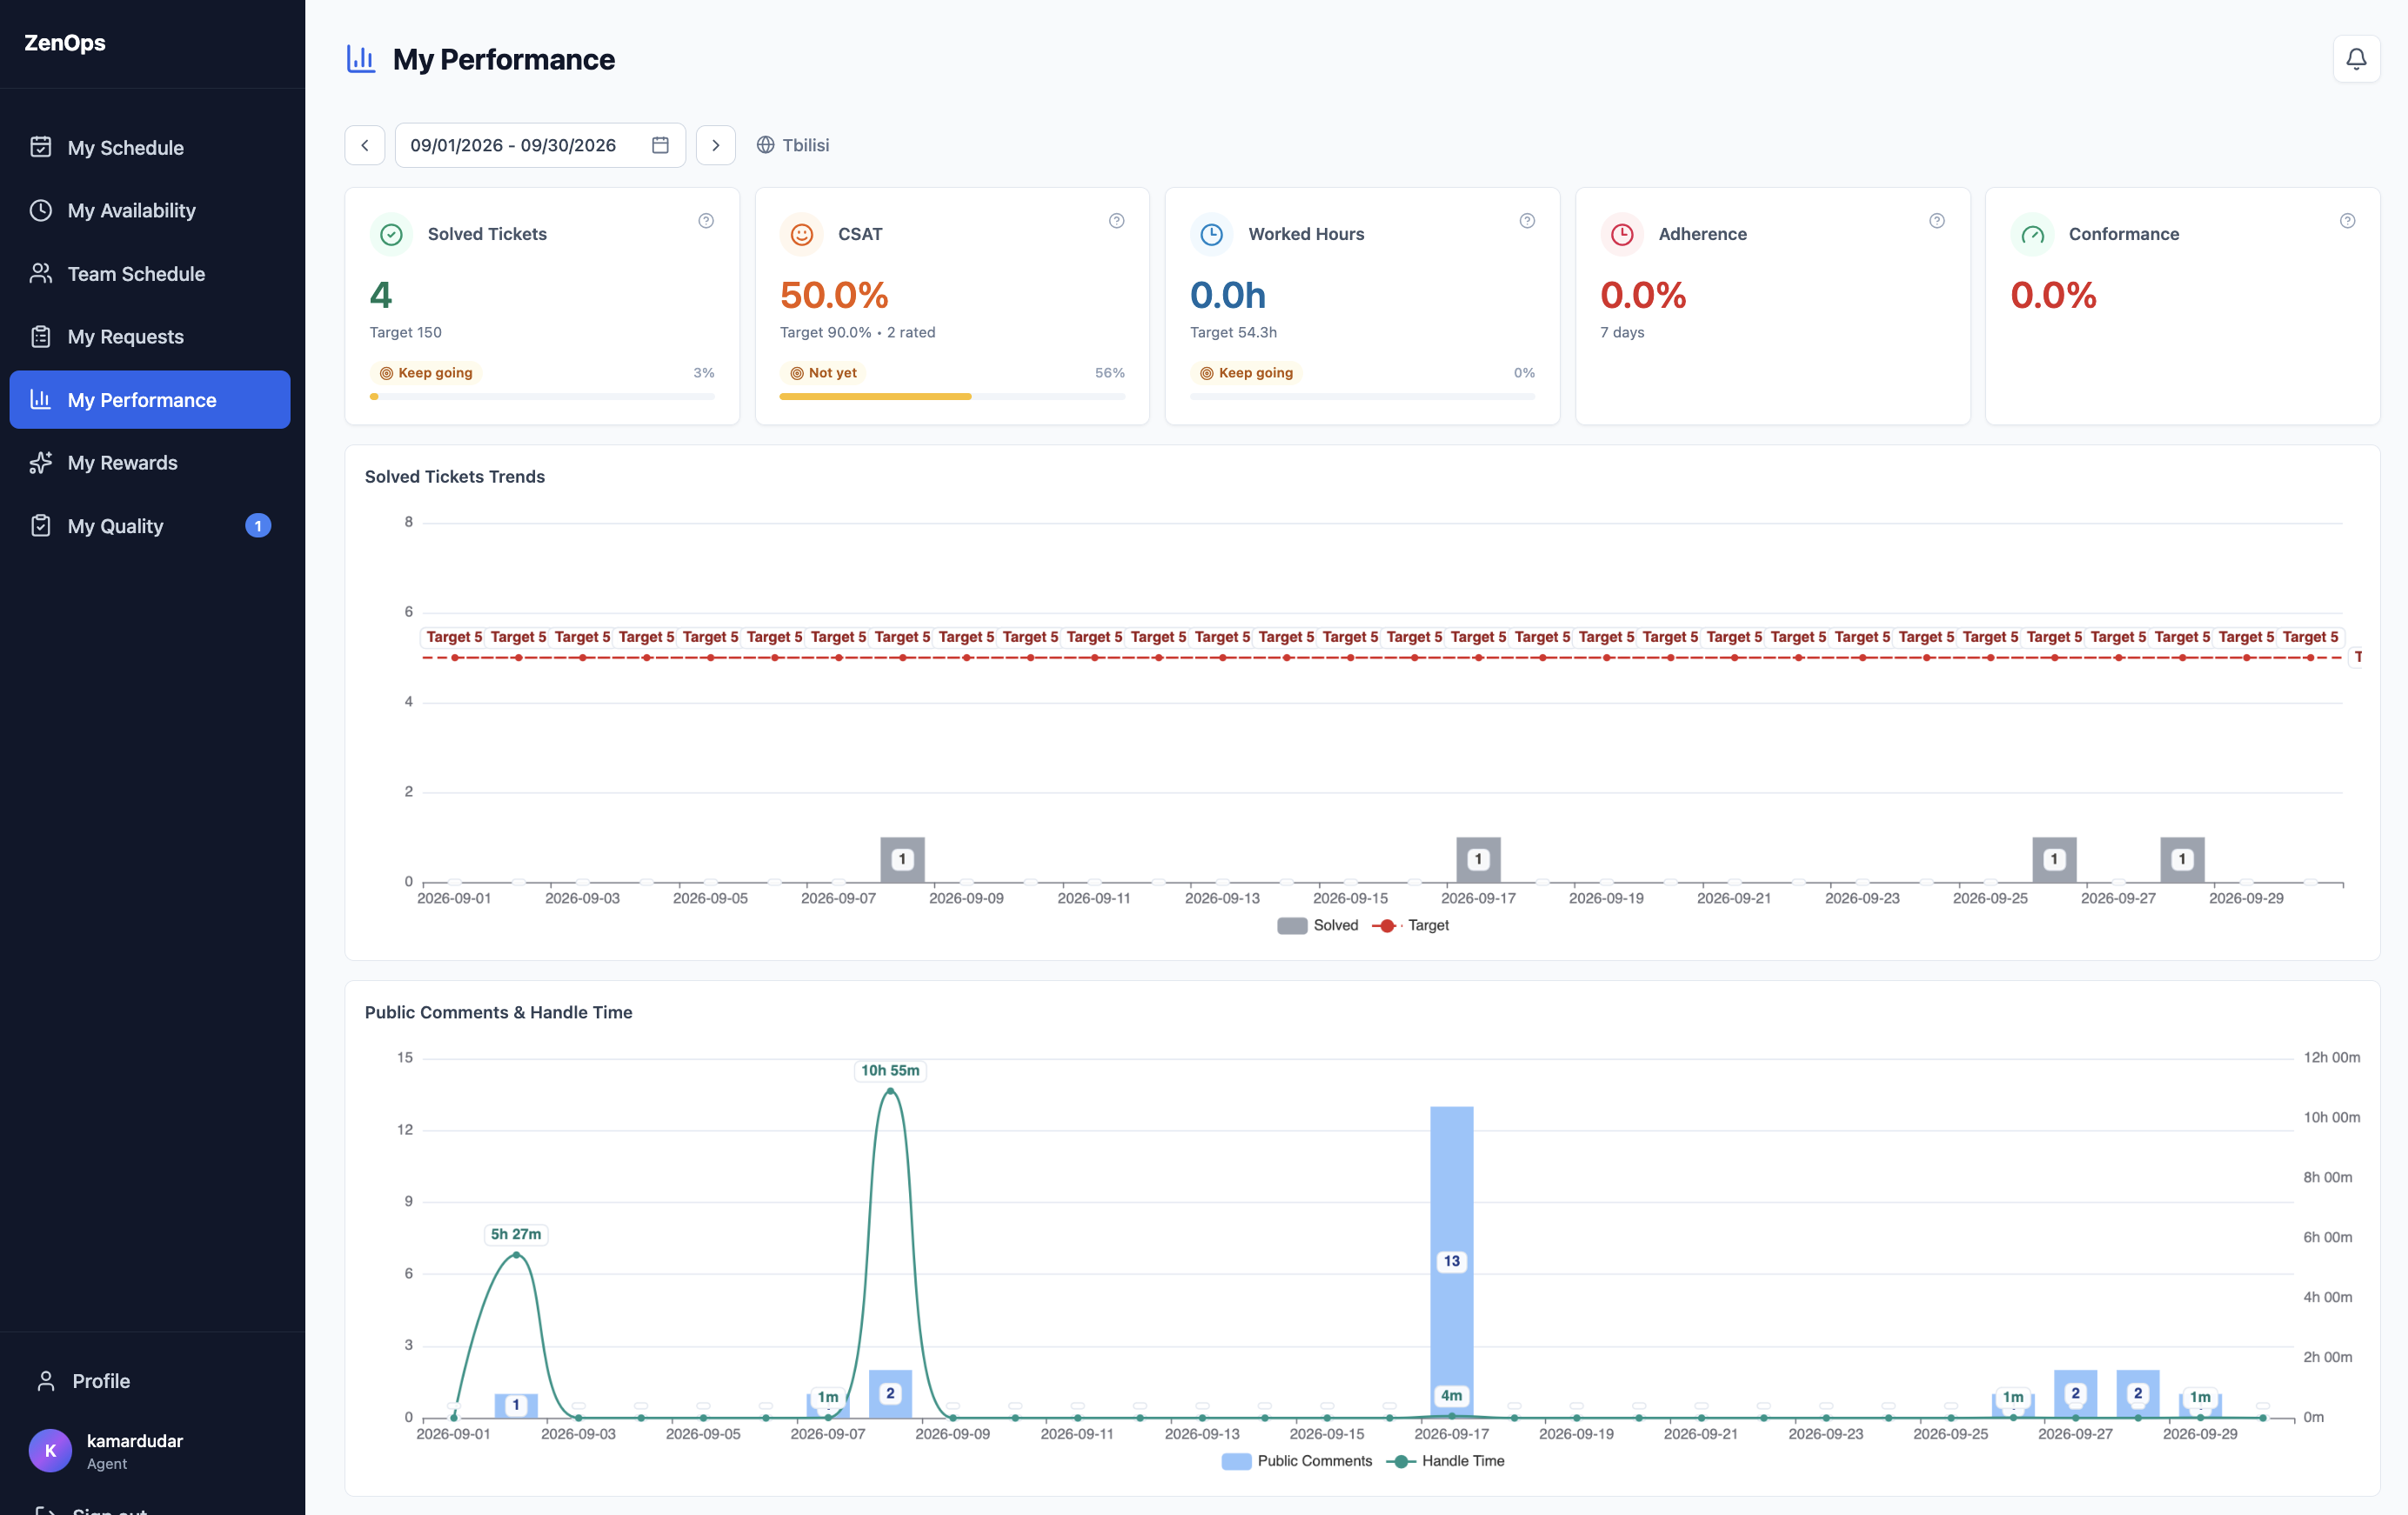Viewport: 2408px width, 1515px height.
Task: Go to previous date range
Action: (x=364, y=145)
